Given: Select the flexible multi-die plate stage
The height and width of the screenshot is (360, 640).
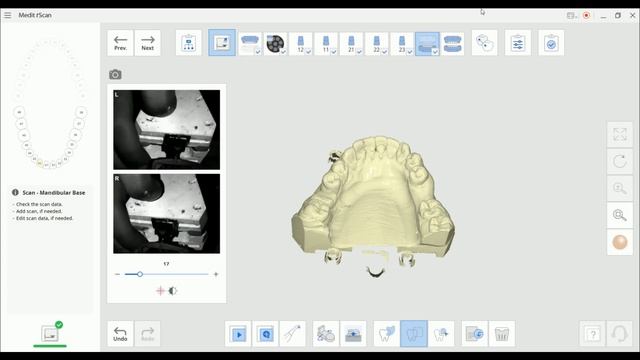Looking at the screenshot, I should [x=275, y=44].
